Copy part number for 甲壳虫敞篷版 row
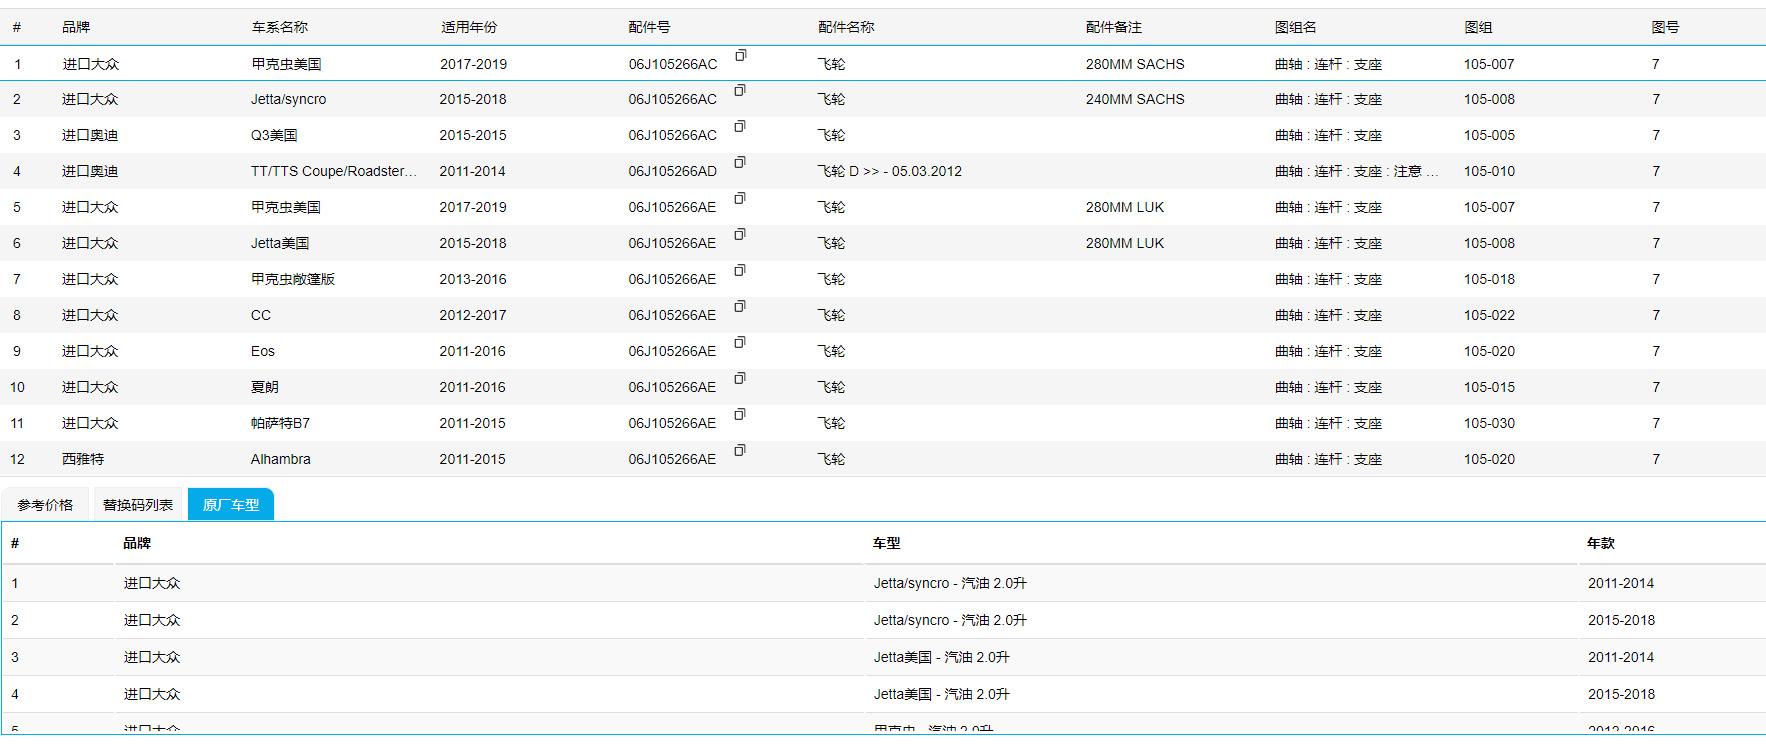This screenshot has width=1766, height=748. coord(740,271)
